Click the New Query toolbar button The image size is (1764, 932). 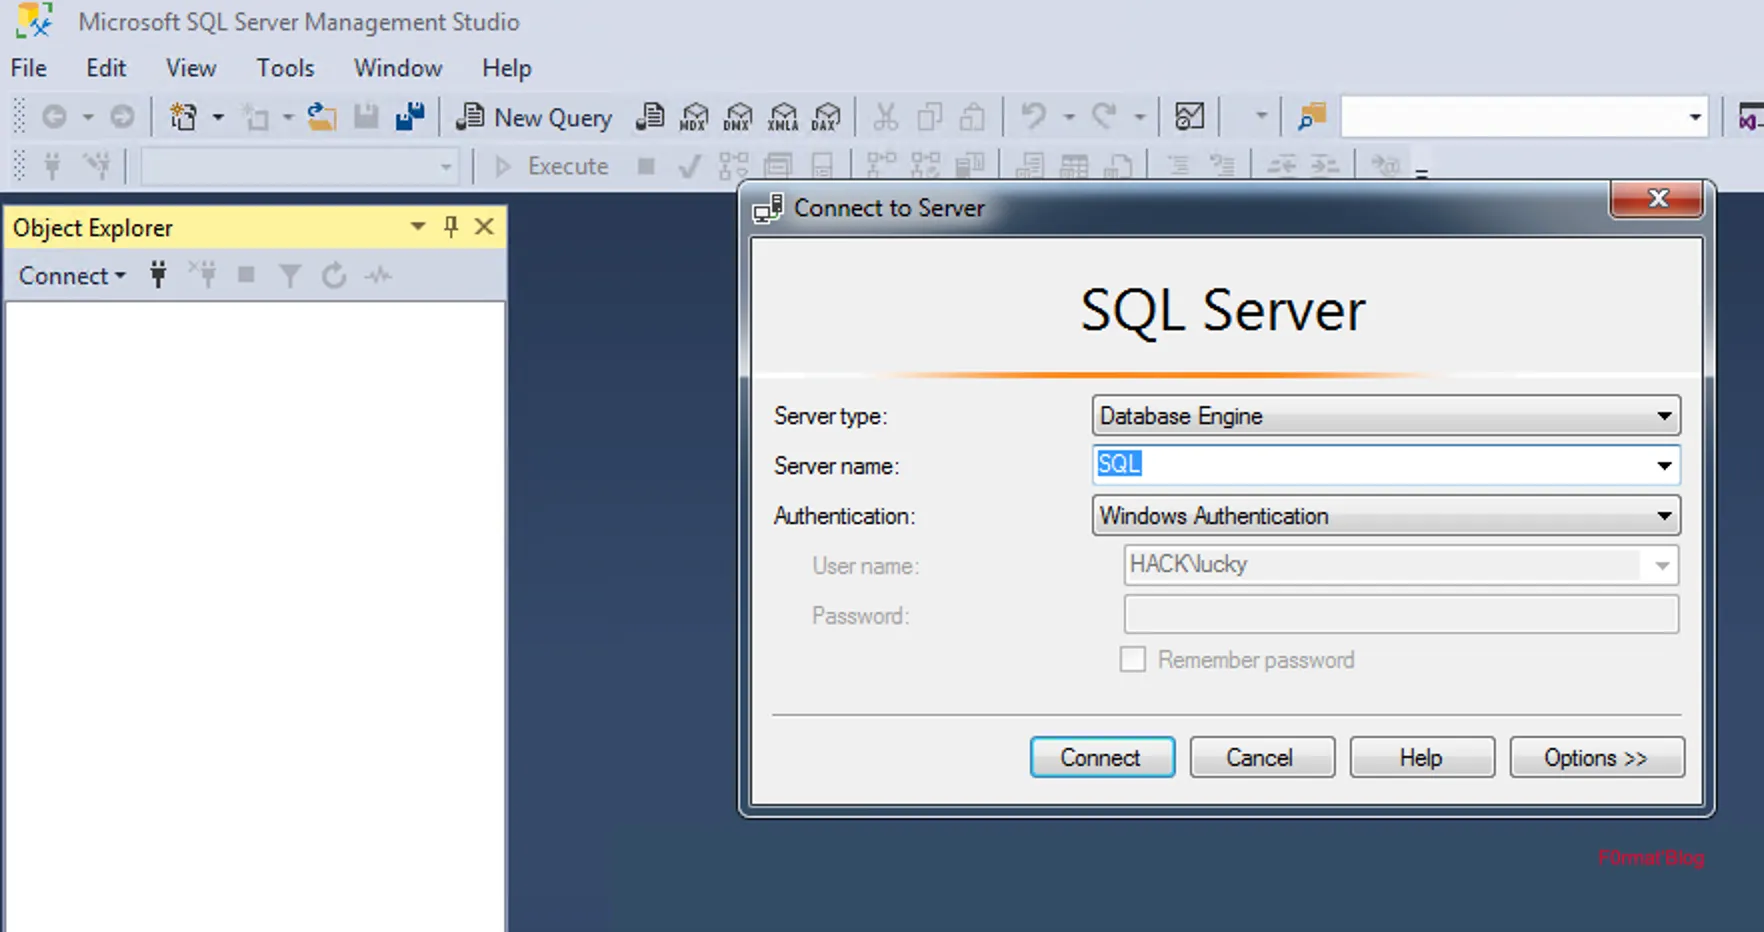pos(535,118)
